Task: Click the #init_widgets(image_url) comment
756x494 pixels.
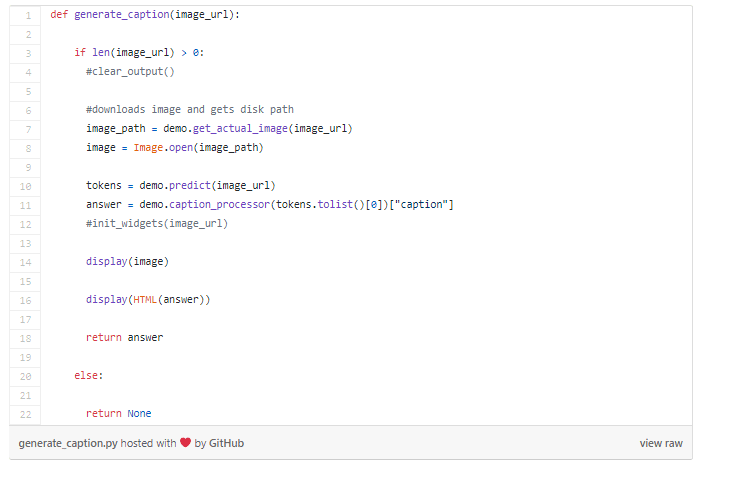Action: [157, 223]
